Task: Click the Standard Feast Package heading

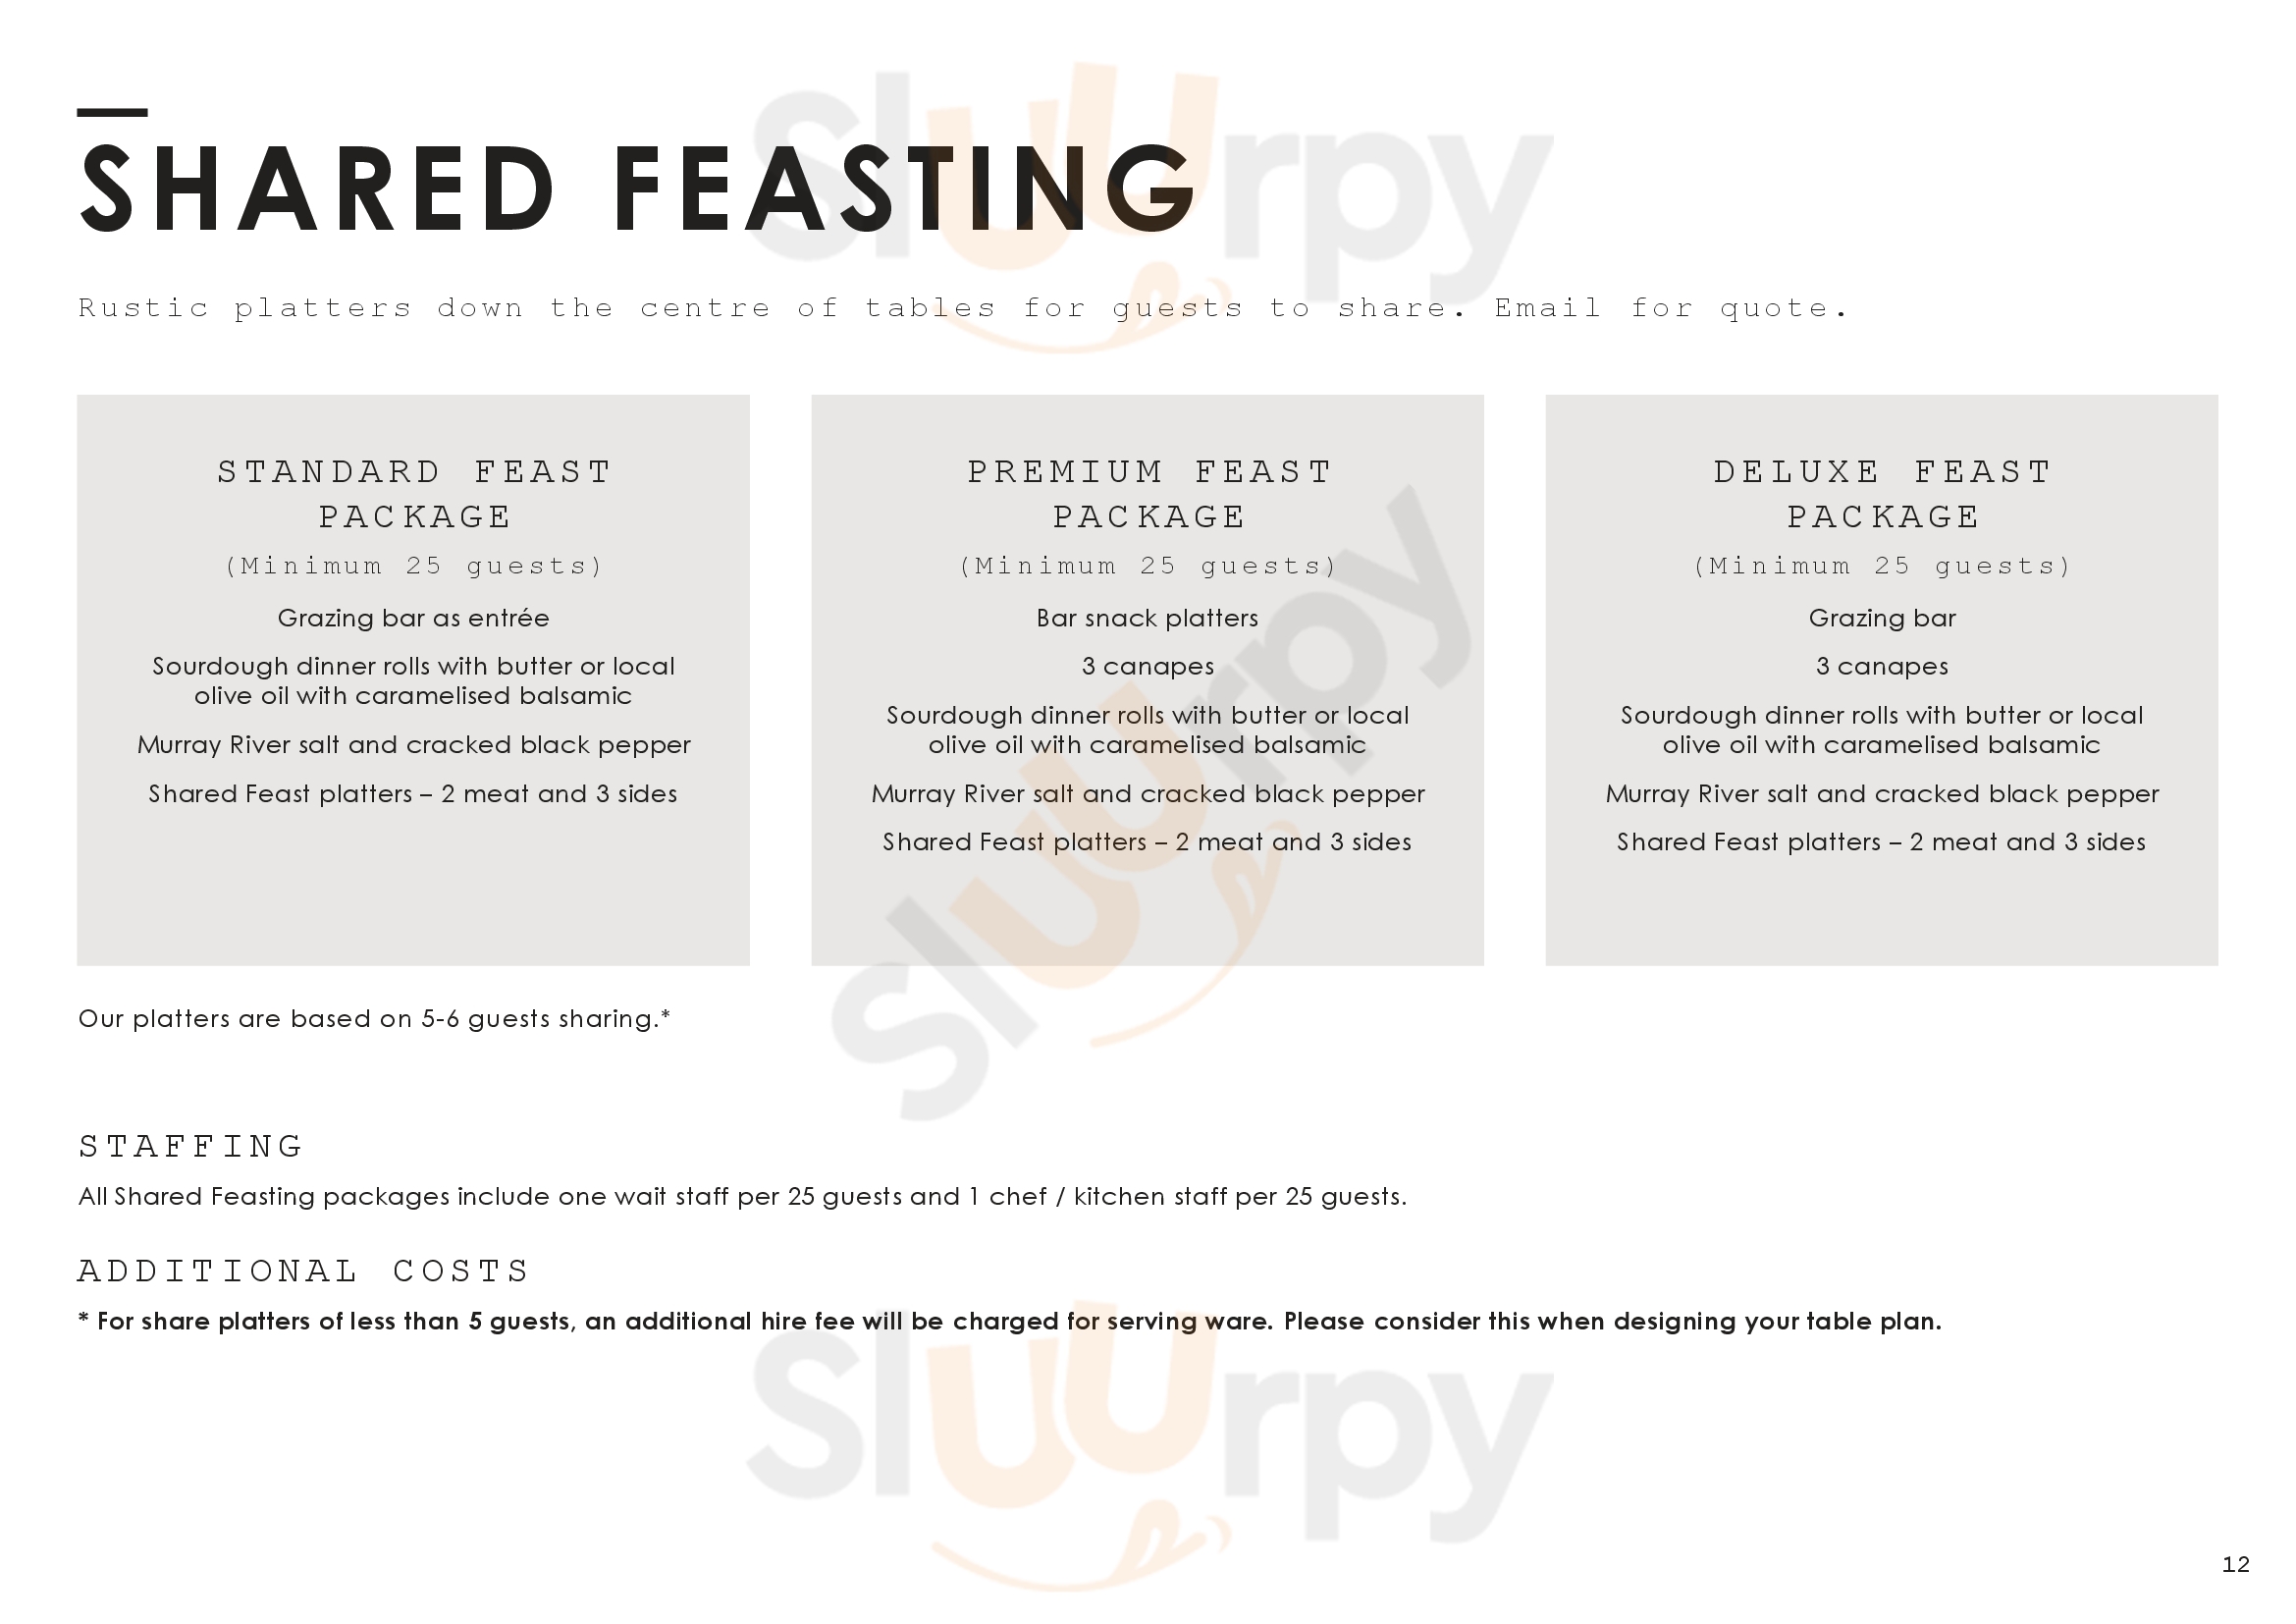Action: click(x=414, y=494)
